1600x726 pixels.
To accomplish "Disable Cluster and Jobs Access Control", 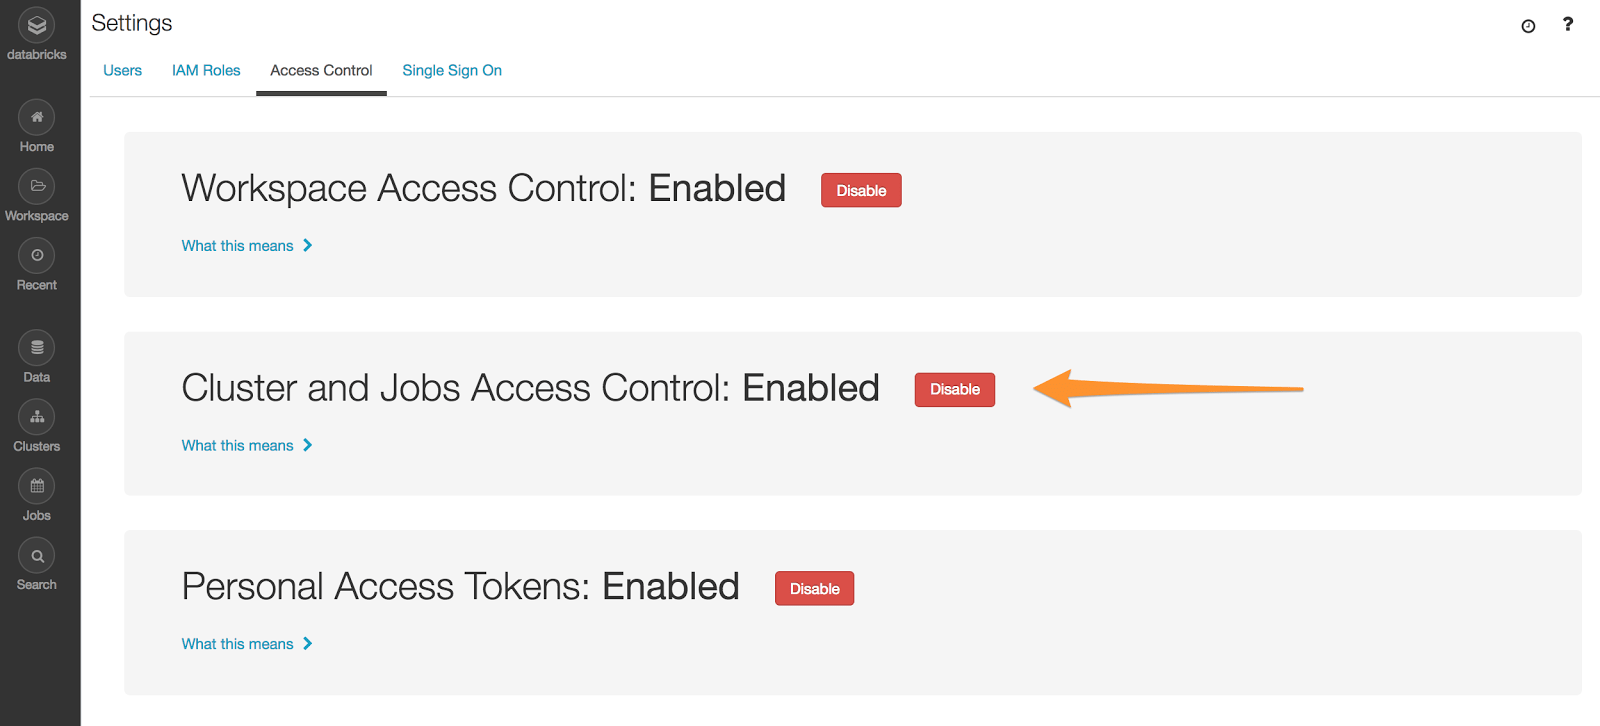I will point(953,389).
